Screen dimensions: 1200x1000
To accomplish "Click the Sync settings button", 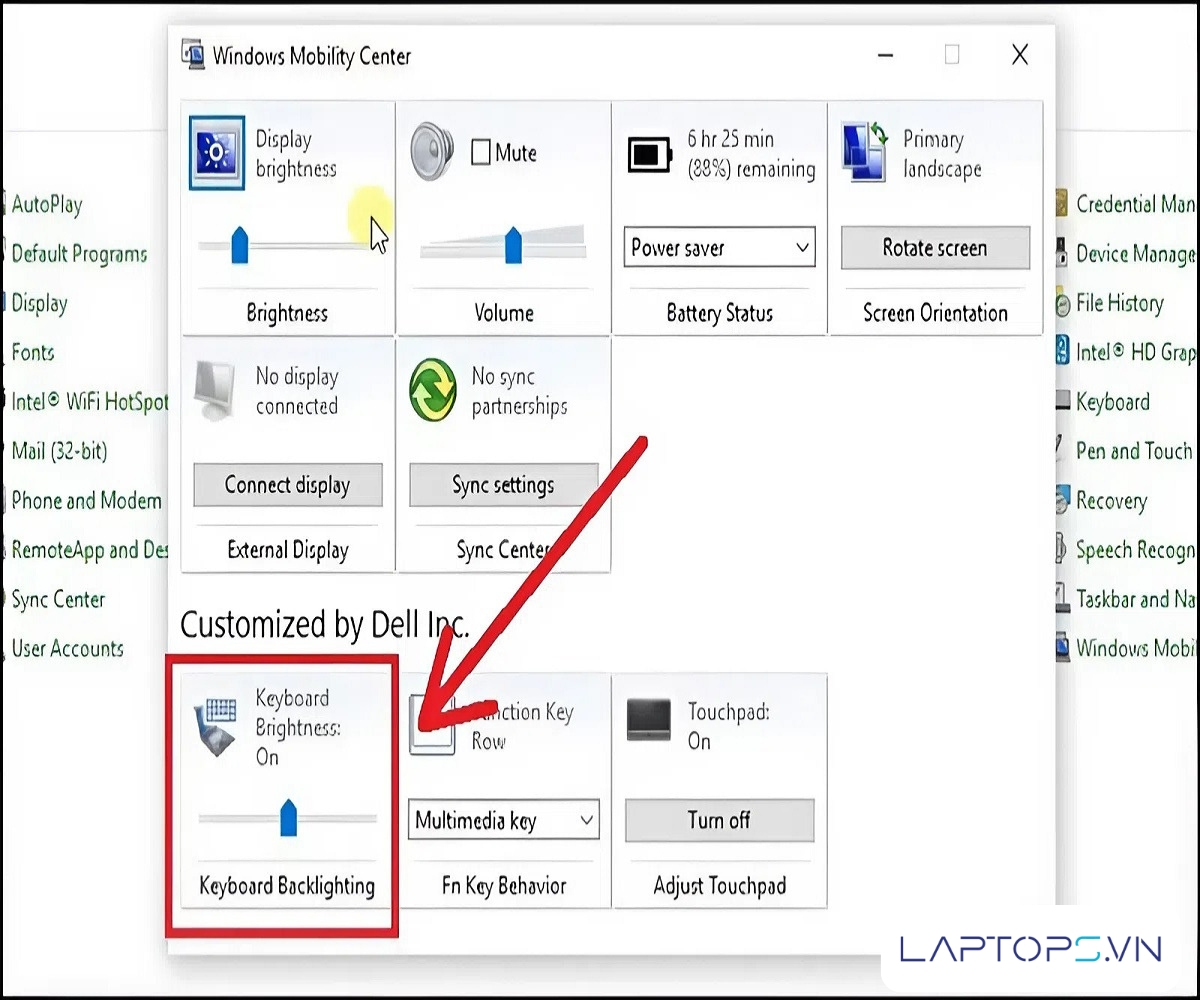I will [503, 485].
